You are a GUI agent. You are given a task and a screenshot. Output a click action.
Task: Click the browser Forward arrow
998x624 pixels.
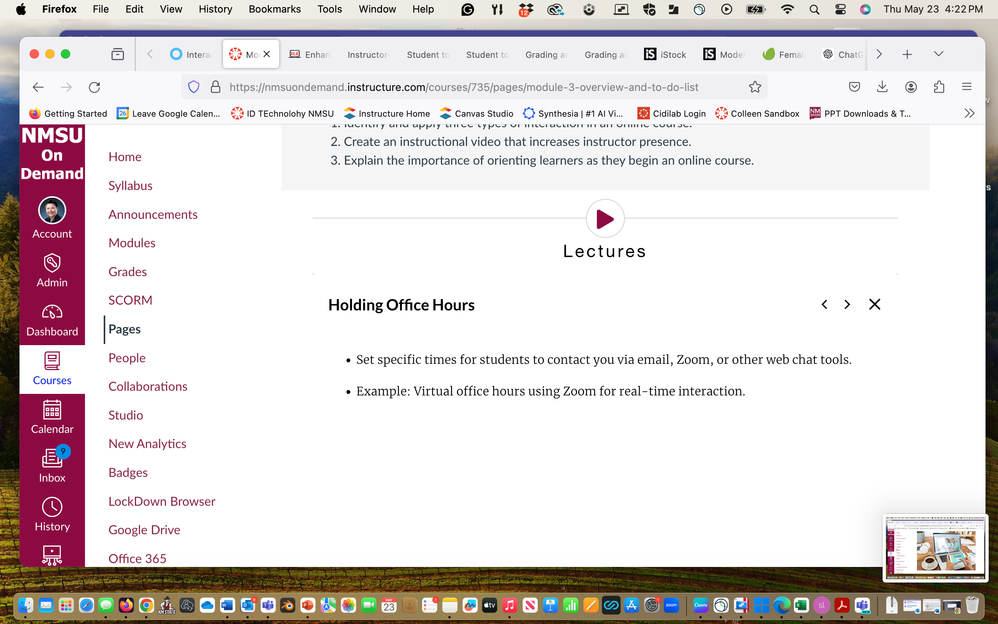pyautogui.click(x=66, y=87)
